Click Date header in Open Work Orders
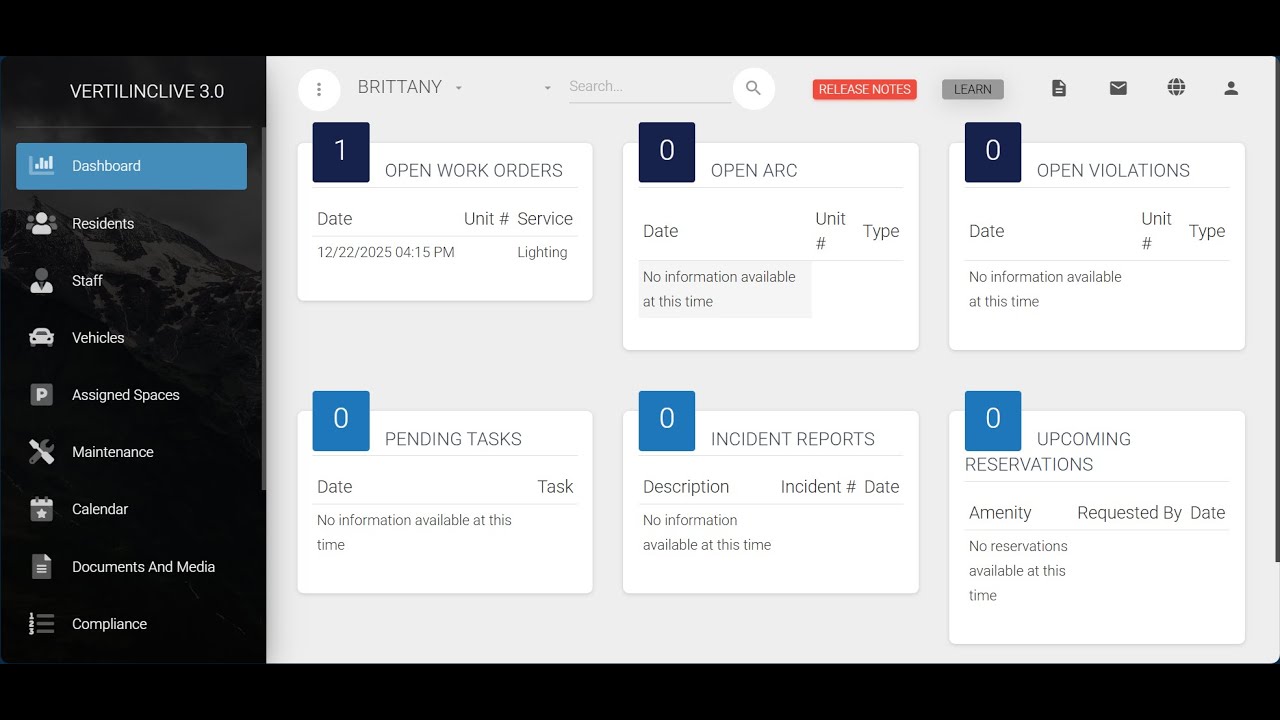The height and width of the screenshot is (720, 1280). [335, 219]
